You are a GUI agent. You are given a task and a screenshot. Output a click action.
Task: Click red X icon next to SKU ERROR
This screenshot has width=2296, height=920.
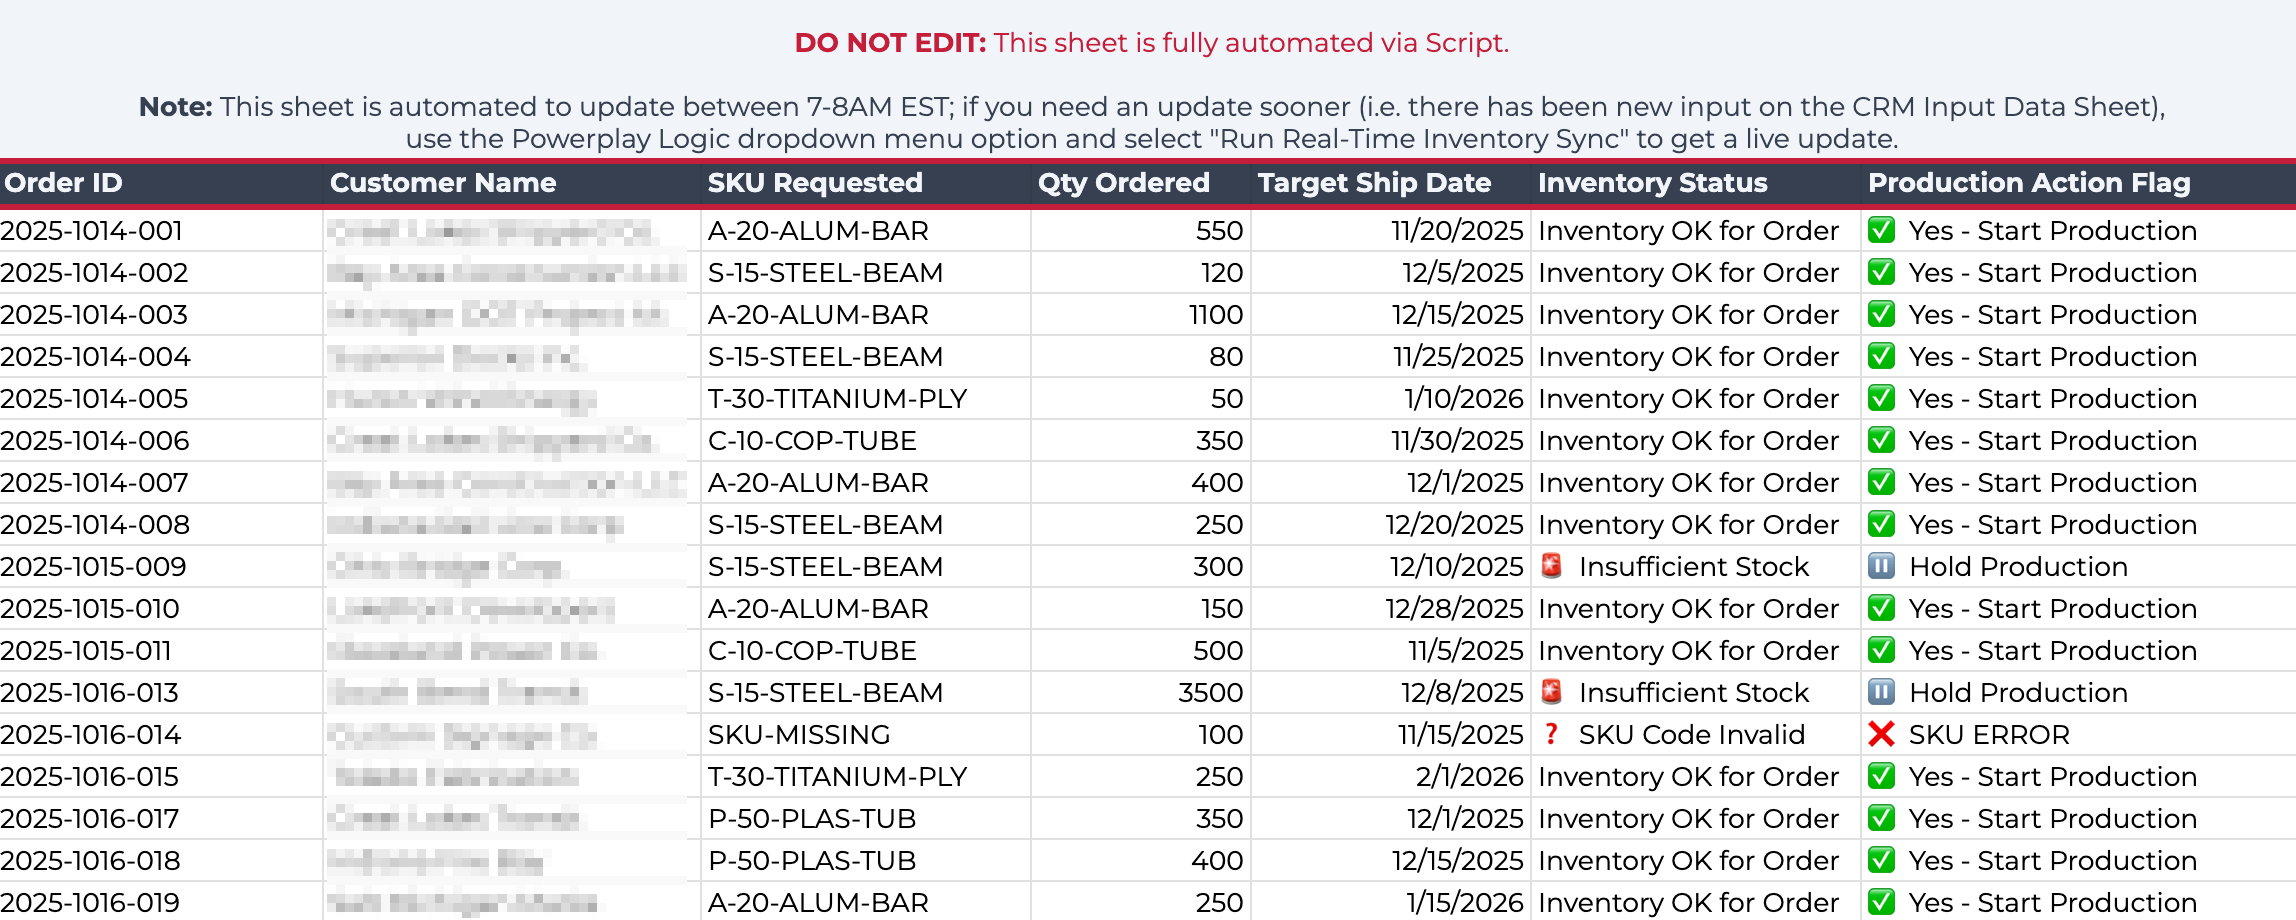pyautogui.click(x=1881, y=735)
